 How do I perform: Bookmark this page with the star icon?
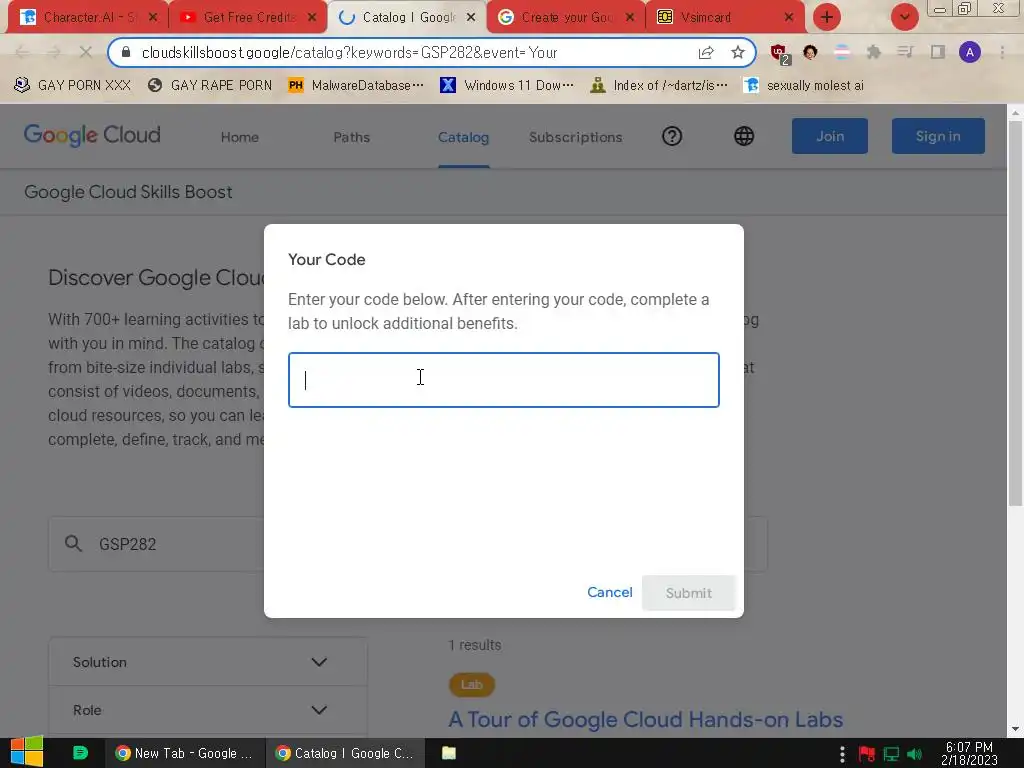point(738,53)
